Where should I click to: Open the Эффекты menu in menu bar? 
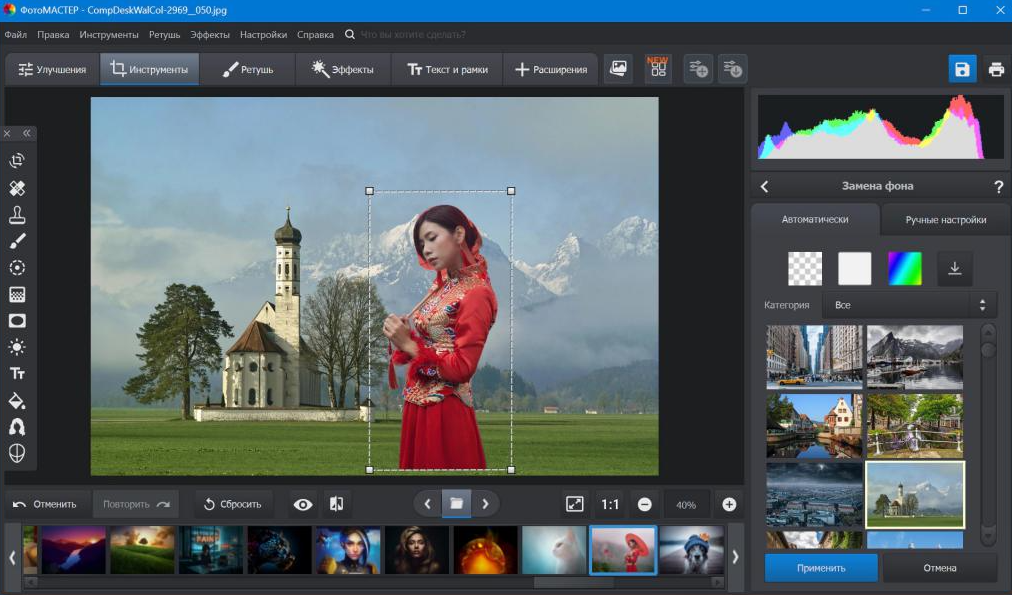210,35
